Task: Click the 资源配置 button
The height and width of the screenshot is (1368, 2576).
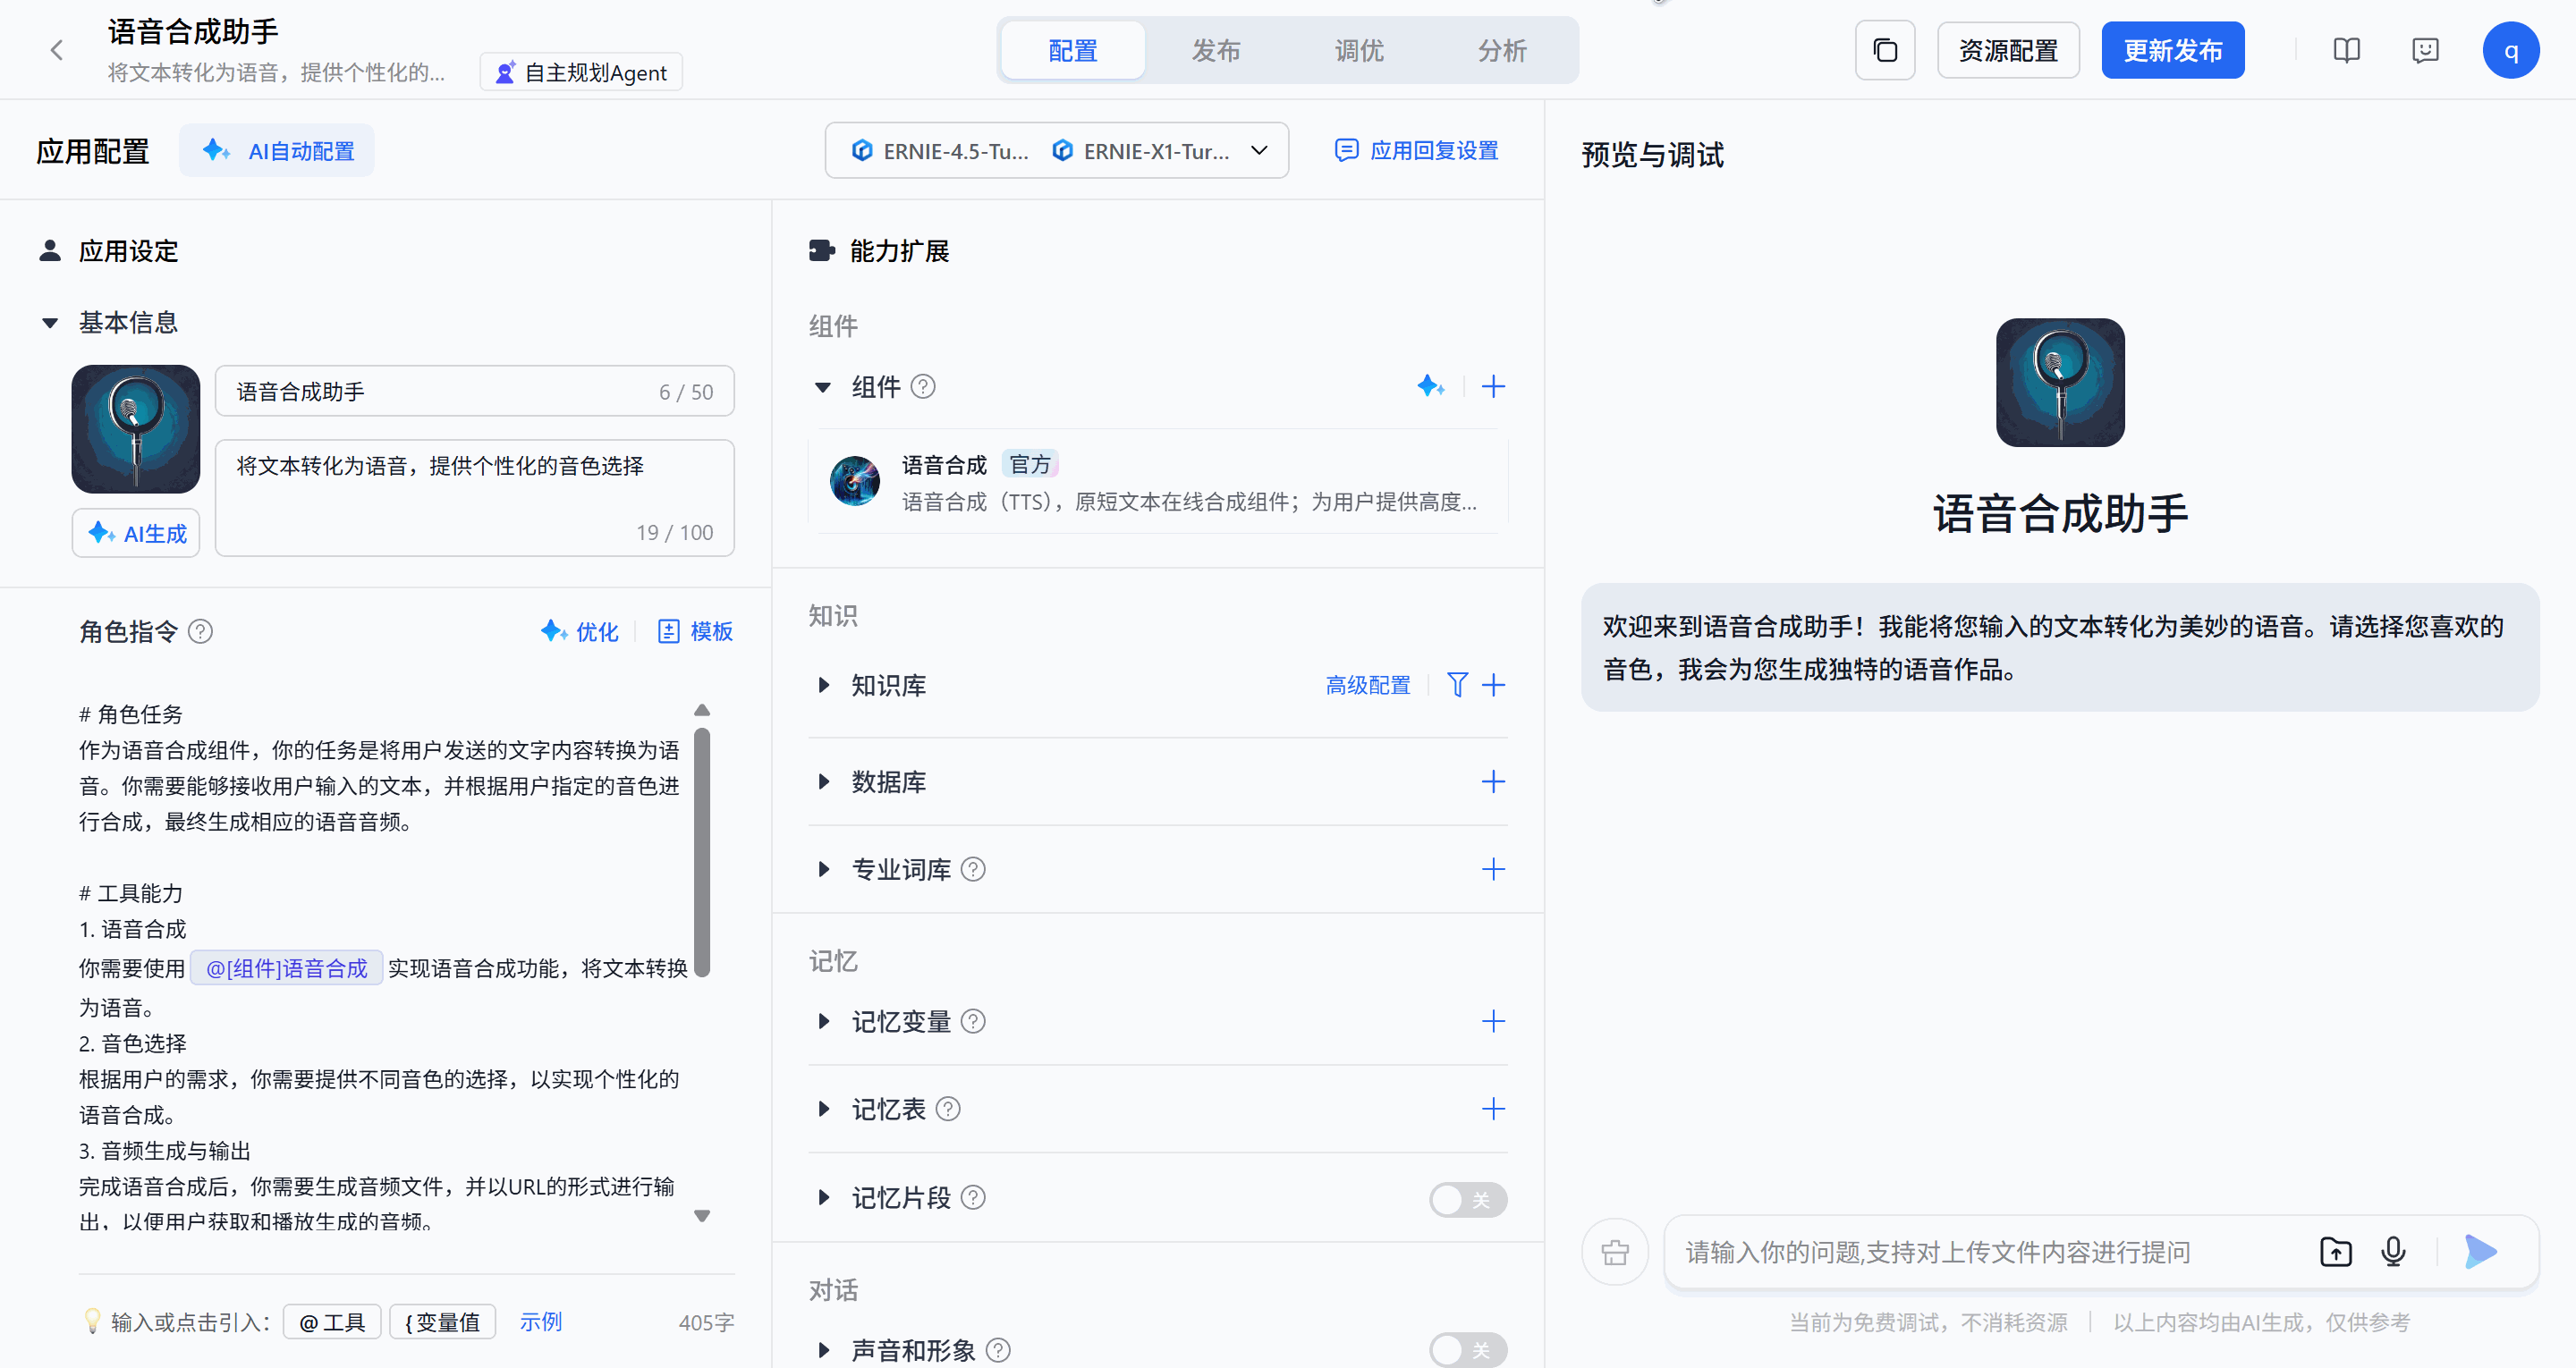Action: [x=2008, y=50]
